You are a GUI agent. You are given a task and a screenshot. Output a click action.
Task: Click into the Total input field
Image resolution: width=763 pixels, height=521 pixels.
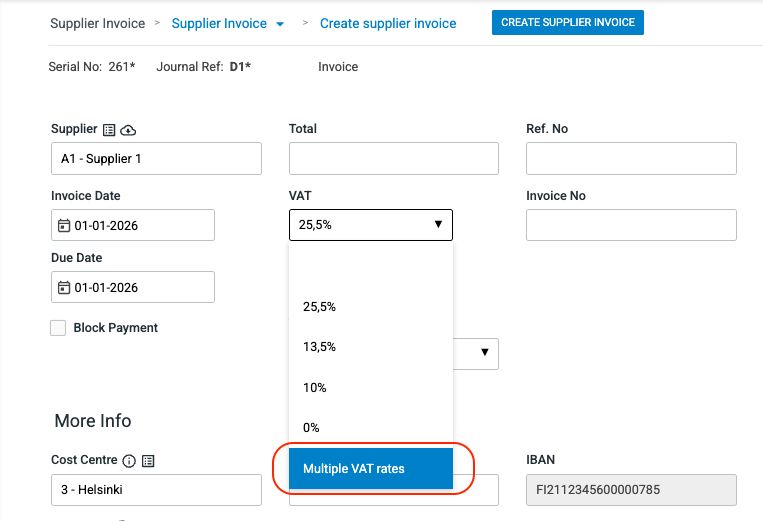click(393, 159)
